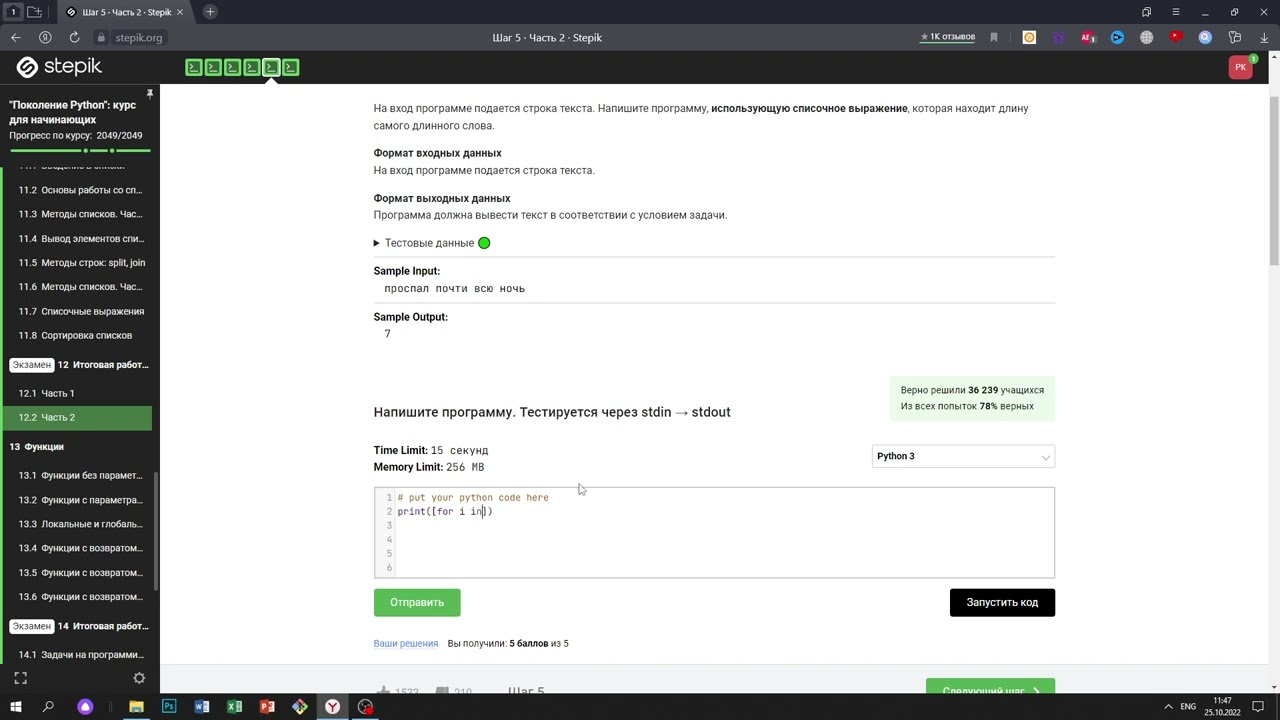
Task: Open the Stepik logo home link
Action: point(59,67)
